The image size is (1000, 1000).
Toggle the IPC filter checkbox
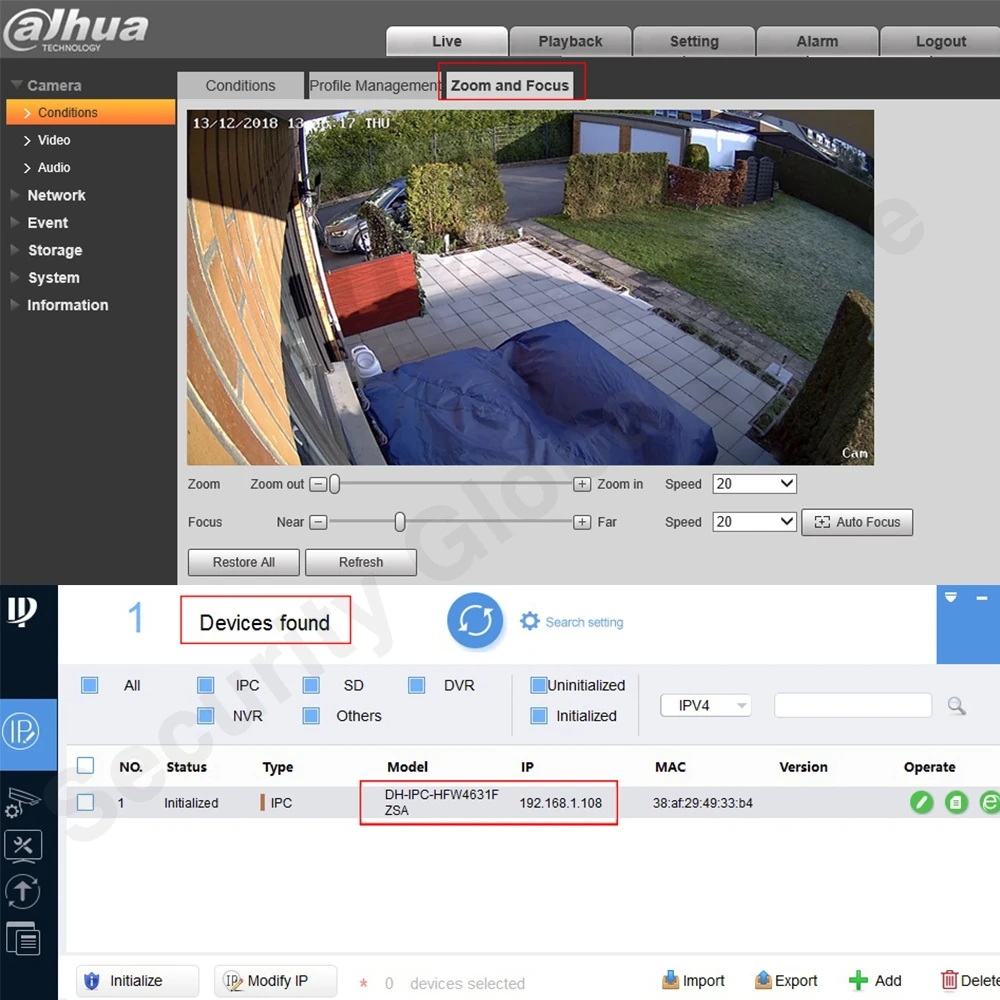[206, 685]
